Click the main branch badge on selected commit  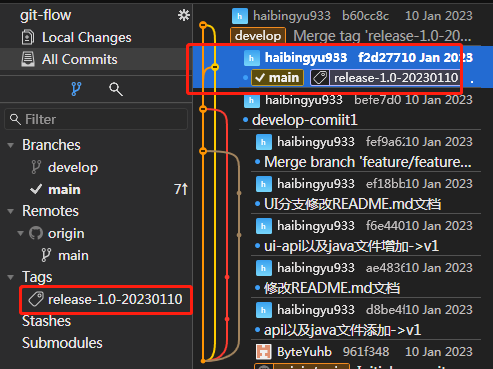[277, 78]
